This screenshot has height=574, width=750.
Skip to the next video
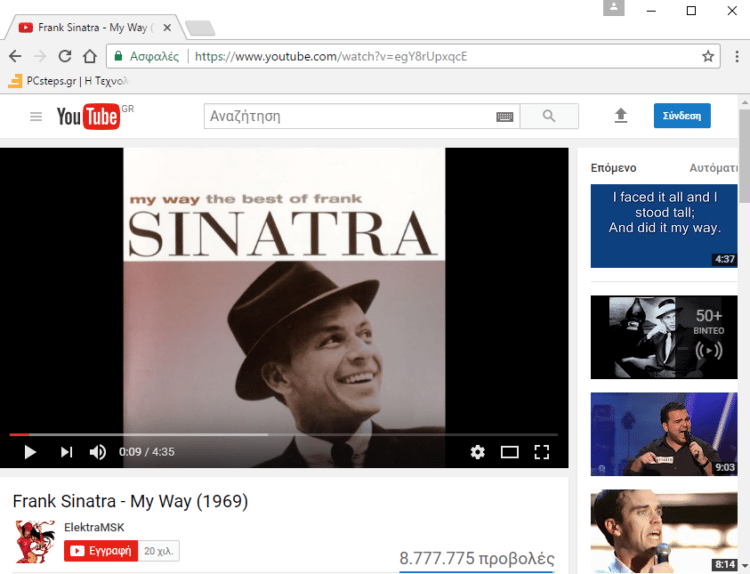[66, 452]
